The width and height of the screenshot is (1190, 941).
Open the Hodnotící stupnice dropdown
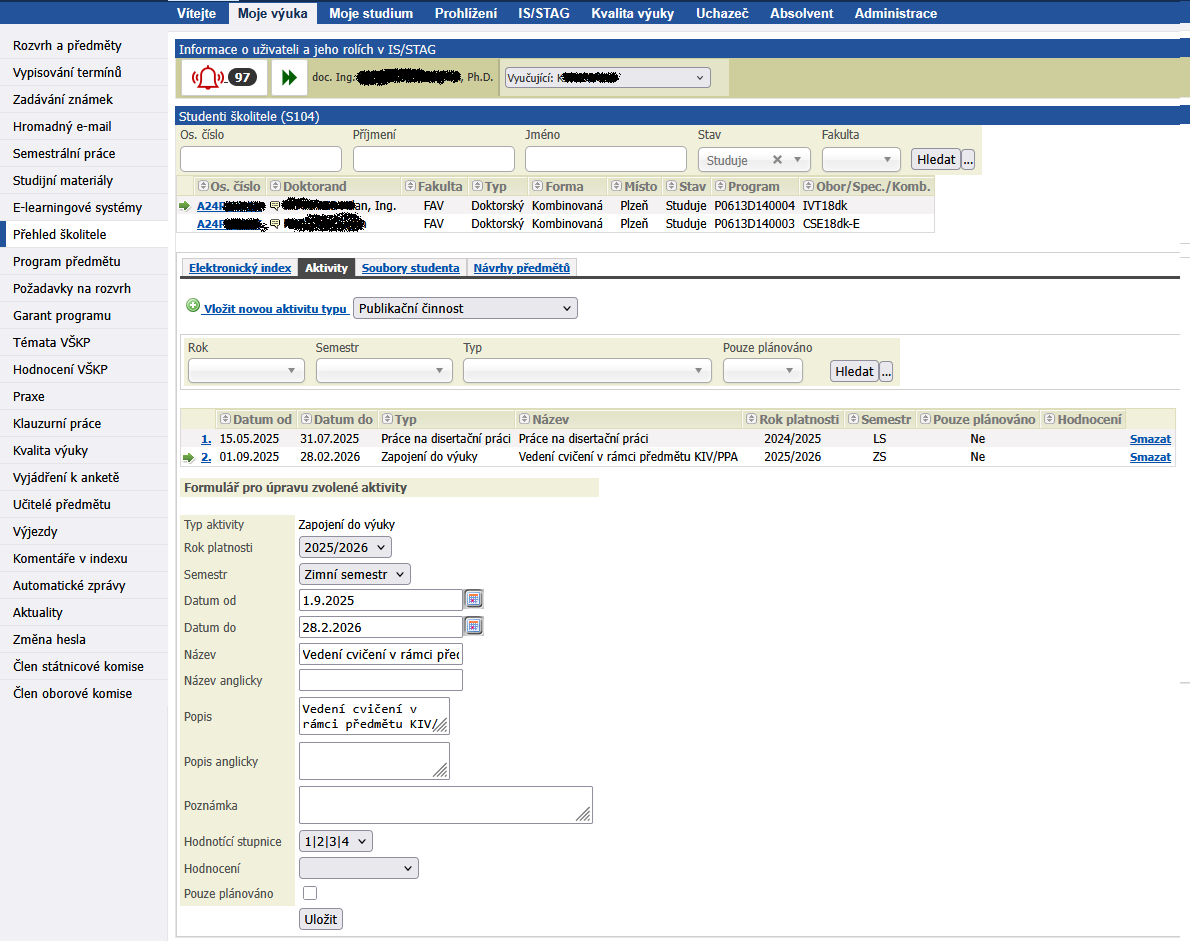pyautogui.click(x=335, y=841)
